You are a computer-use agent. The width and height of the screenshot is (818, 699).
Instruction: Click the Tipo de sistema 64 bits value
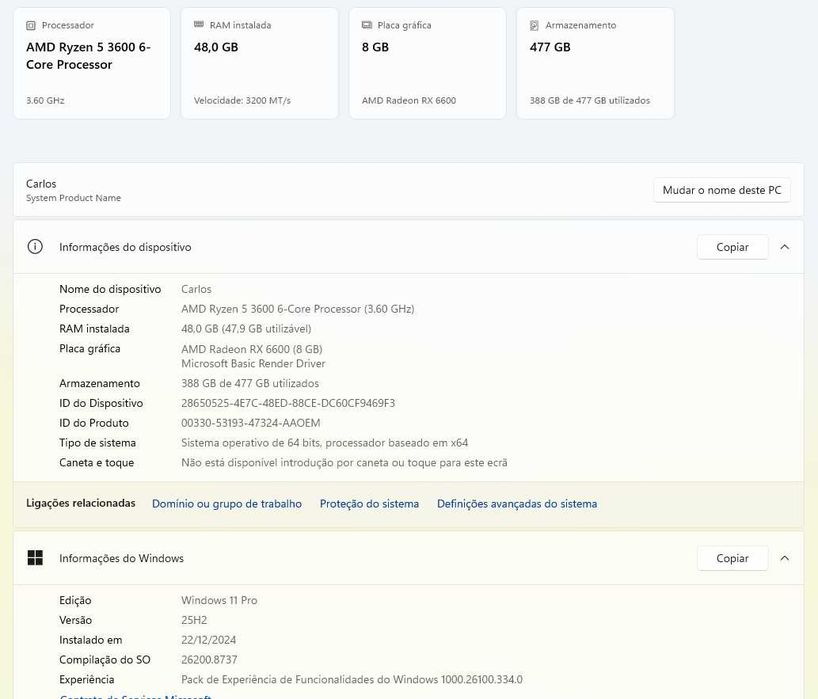pos(324,443)
